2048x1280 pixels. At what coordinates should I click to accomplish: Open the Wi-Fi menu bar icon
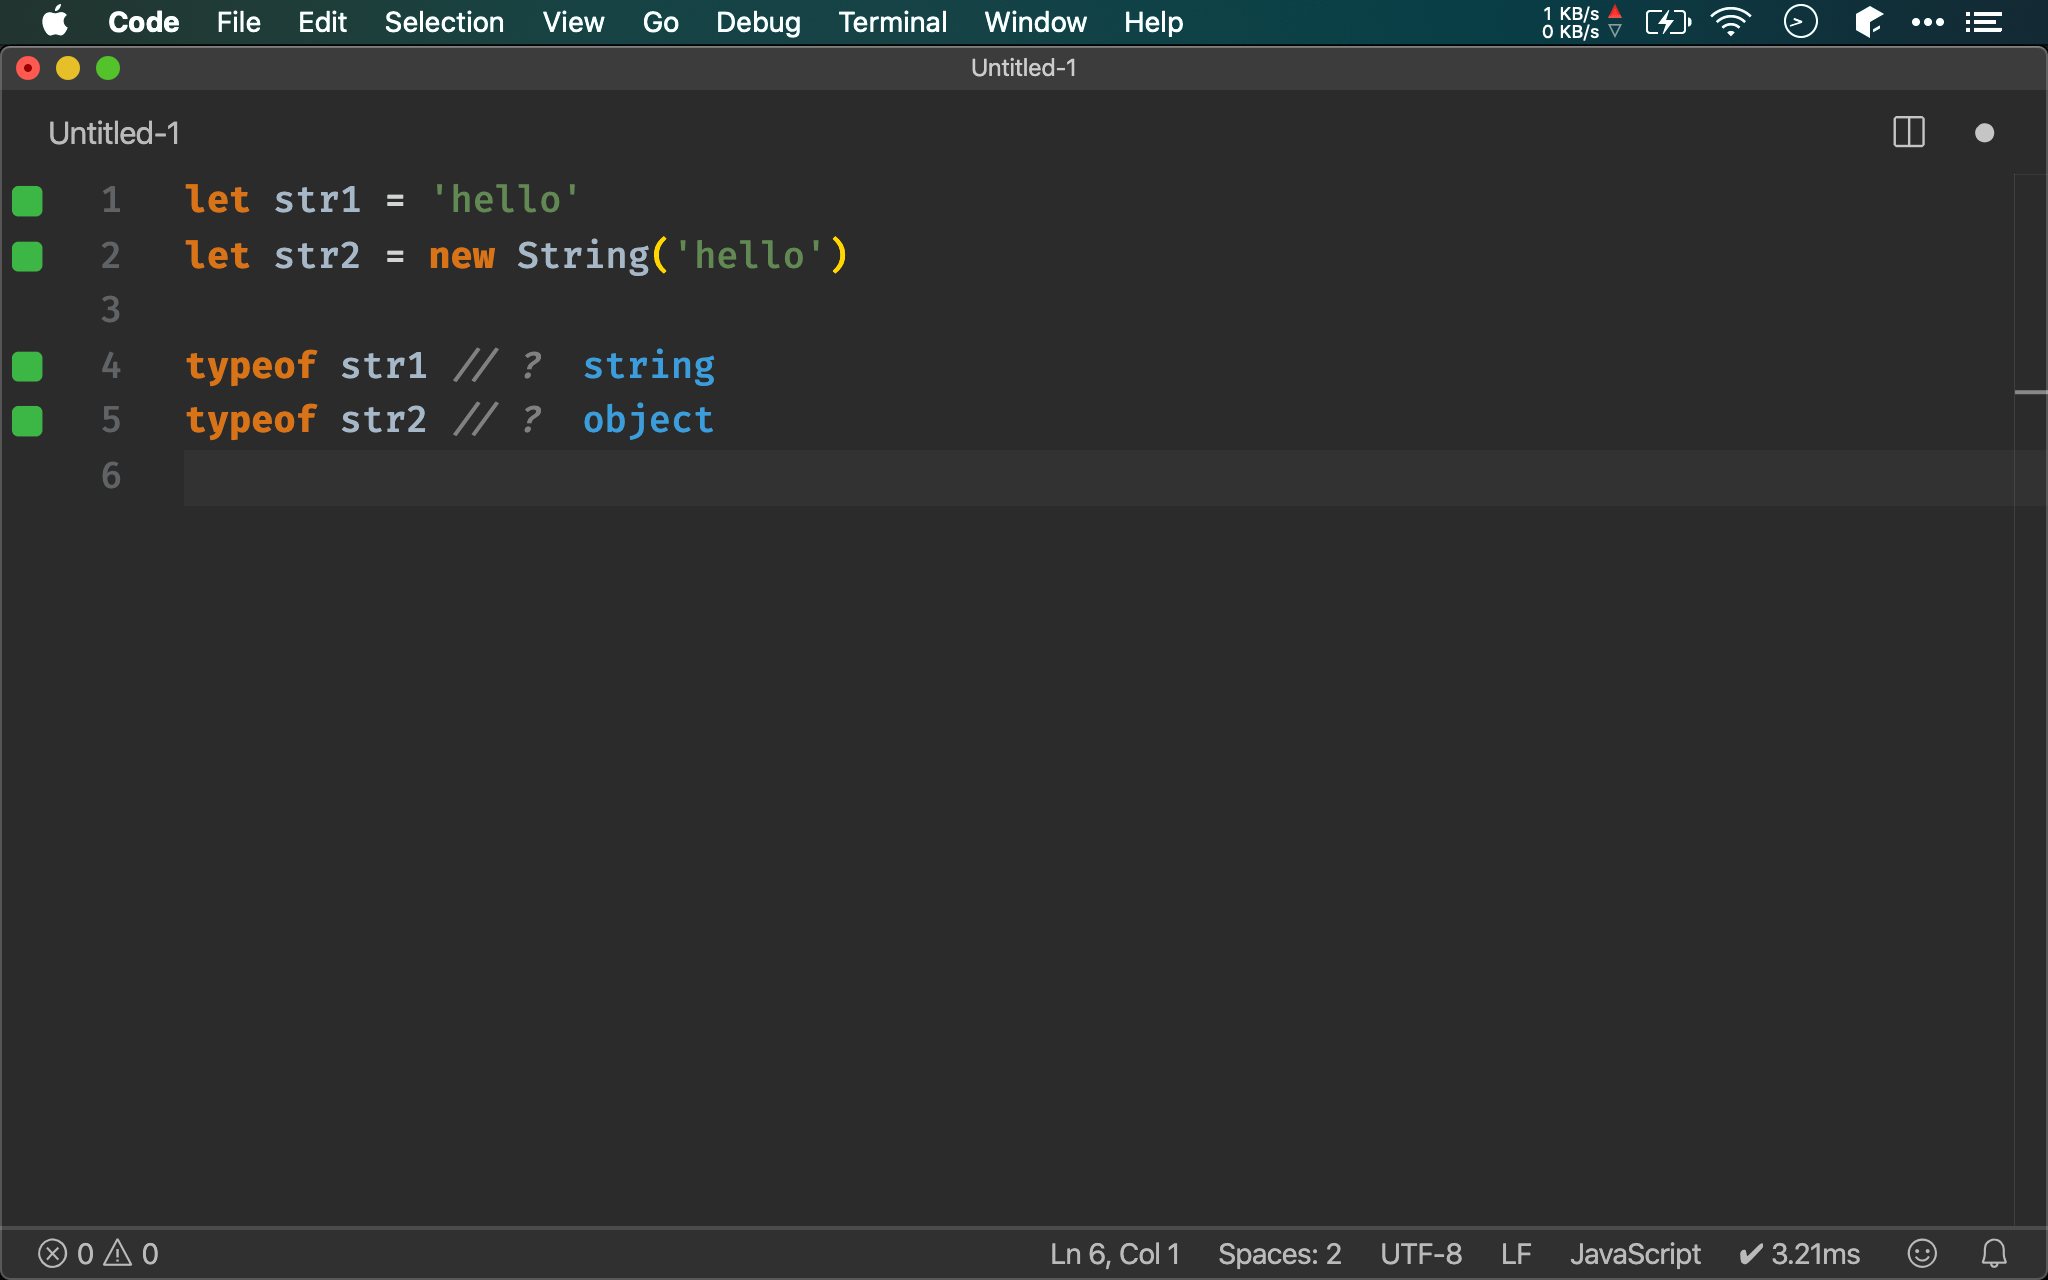(1730, 21)
